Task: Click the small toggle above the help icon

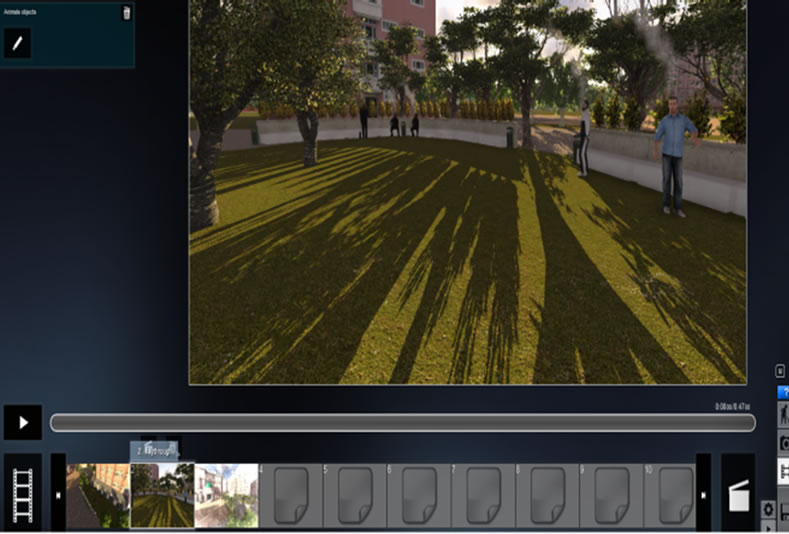Action: pos(780,370)
